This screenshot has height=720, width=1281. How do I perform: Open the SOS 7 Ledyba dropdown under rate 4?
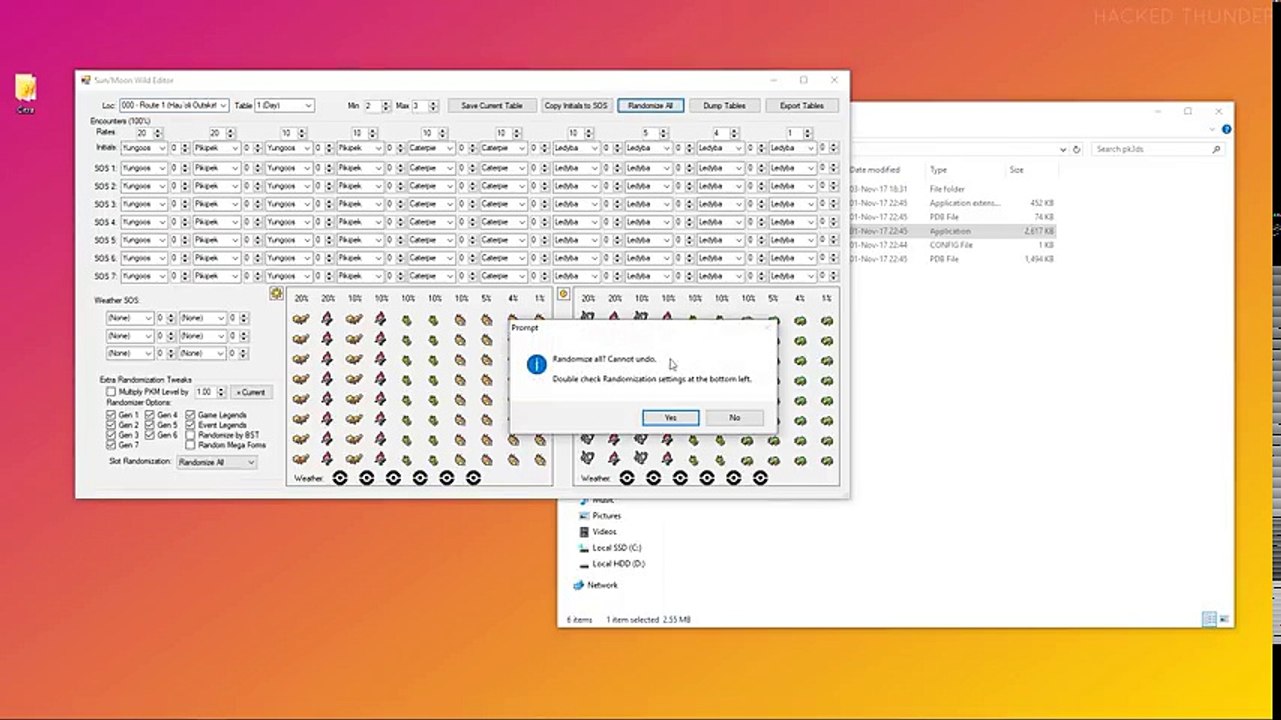pyautogui.click(x=721, y=276)
